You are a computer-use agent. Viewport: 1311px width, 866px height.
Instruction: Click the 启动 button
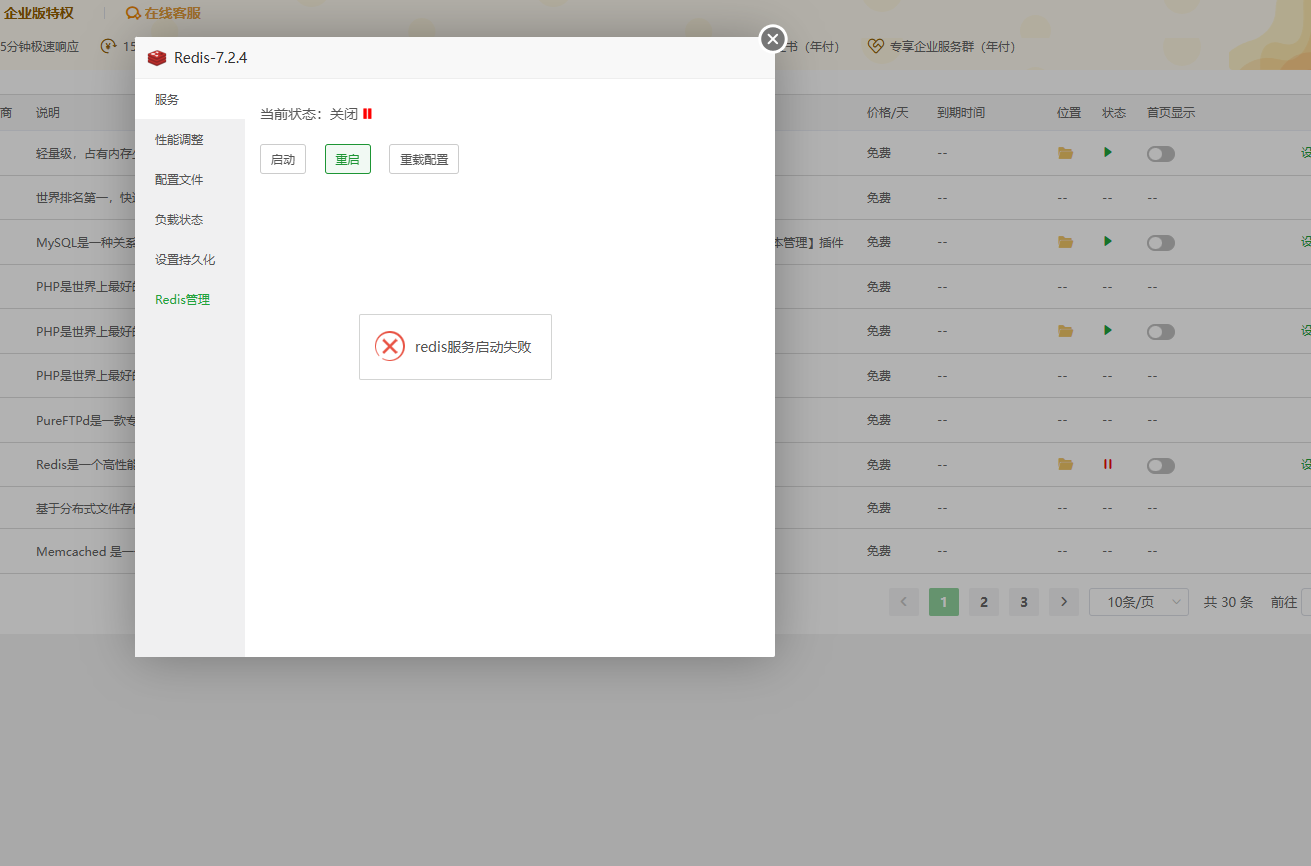[283, 159]
